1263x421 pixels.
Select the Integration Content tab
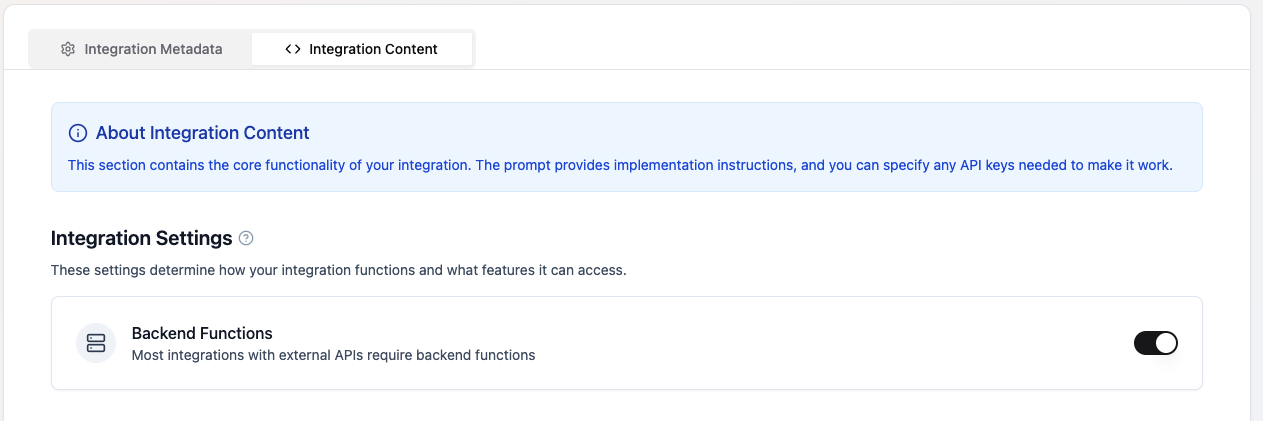click(361, 49)
